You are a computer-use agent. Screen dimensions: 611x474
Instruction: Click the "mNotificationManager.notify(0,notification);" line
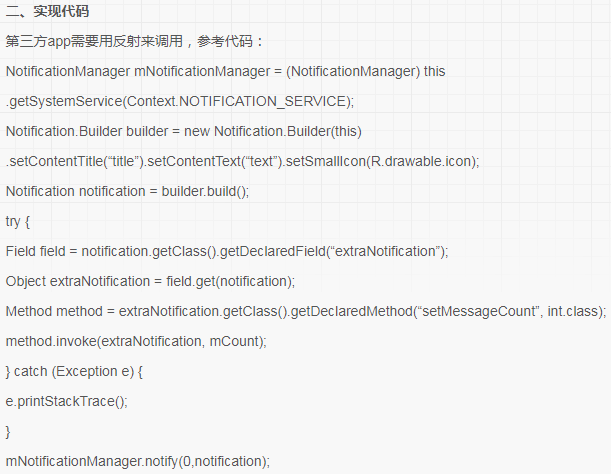(137, 461)
